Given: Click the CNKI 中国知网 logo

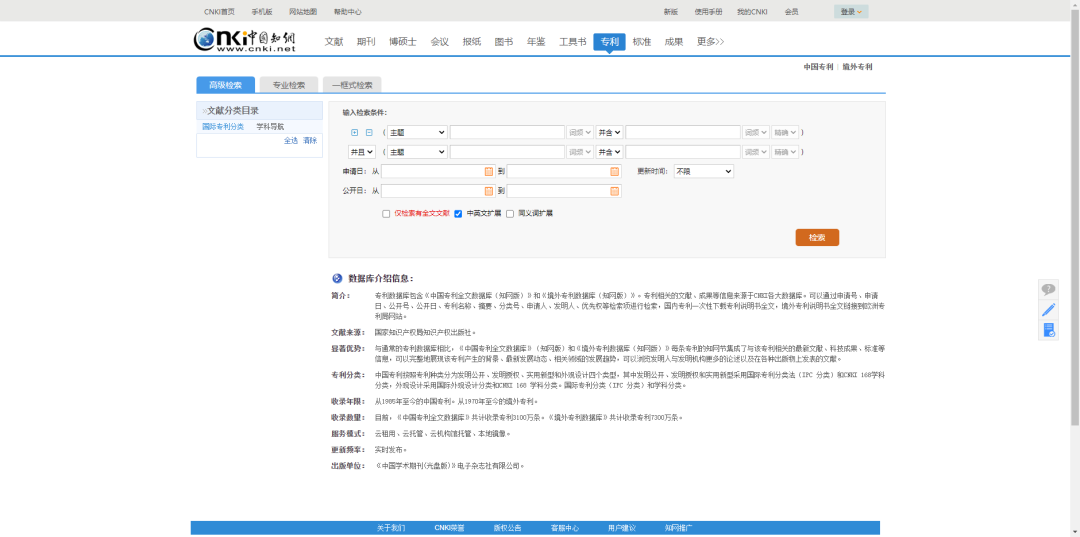Looking at the screenshot, I should click(245, 40).
